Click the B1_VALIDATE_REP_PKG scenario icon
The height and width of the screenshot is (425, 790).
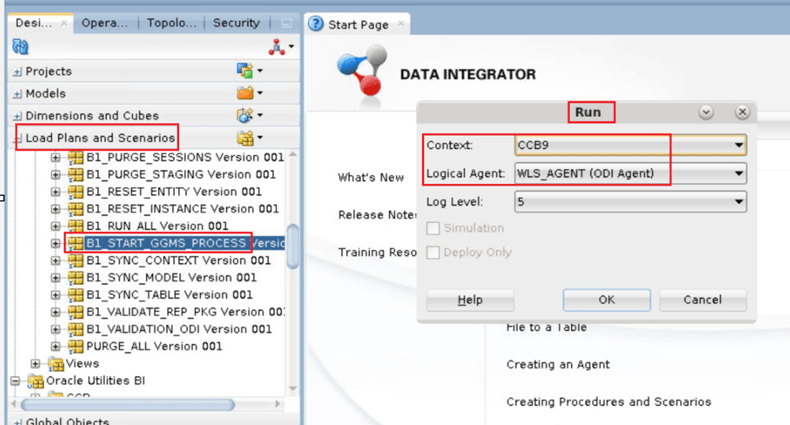[76, 312]
